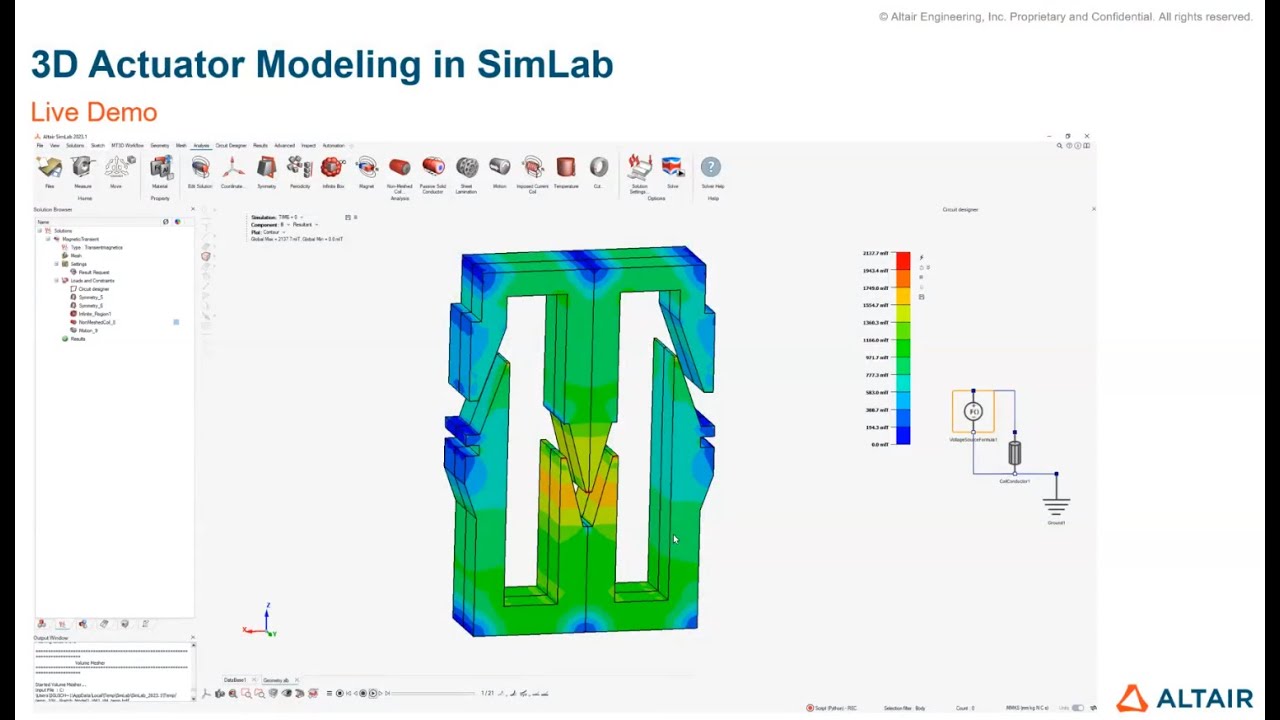Switch to the MT3D Workflow tab

pos(127,146)
